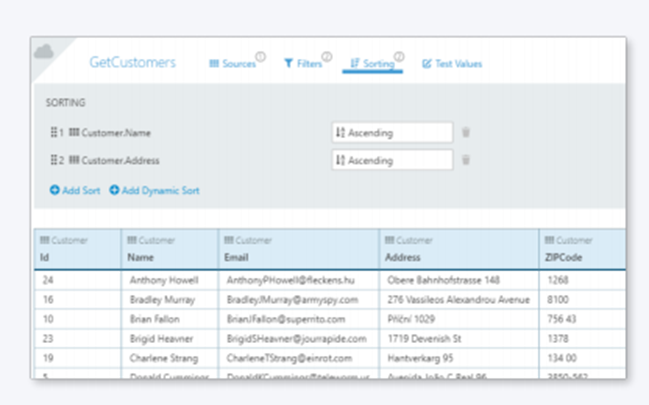The width and height of the screenshot is (649, 405).
Task: Delete the Customer.Address sort with trash icon
Action: pos(466,160)
